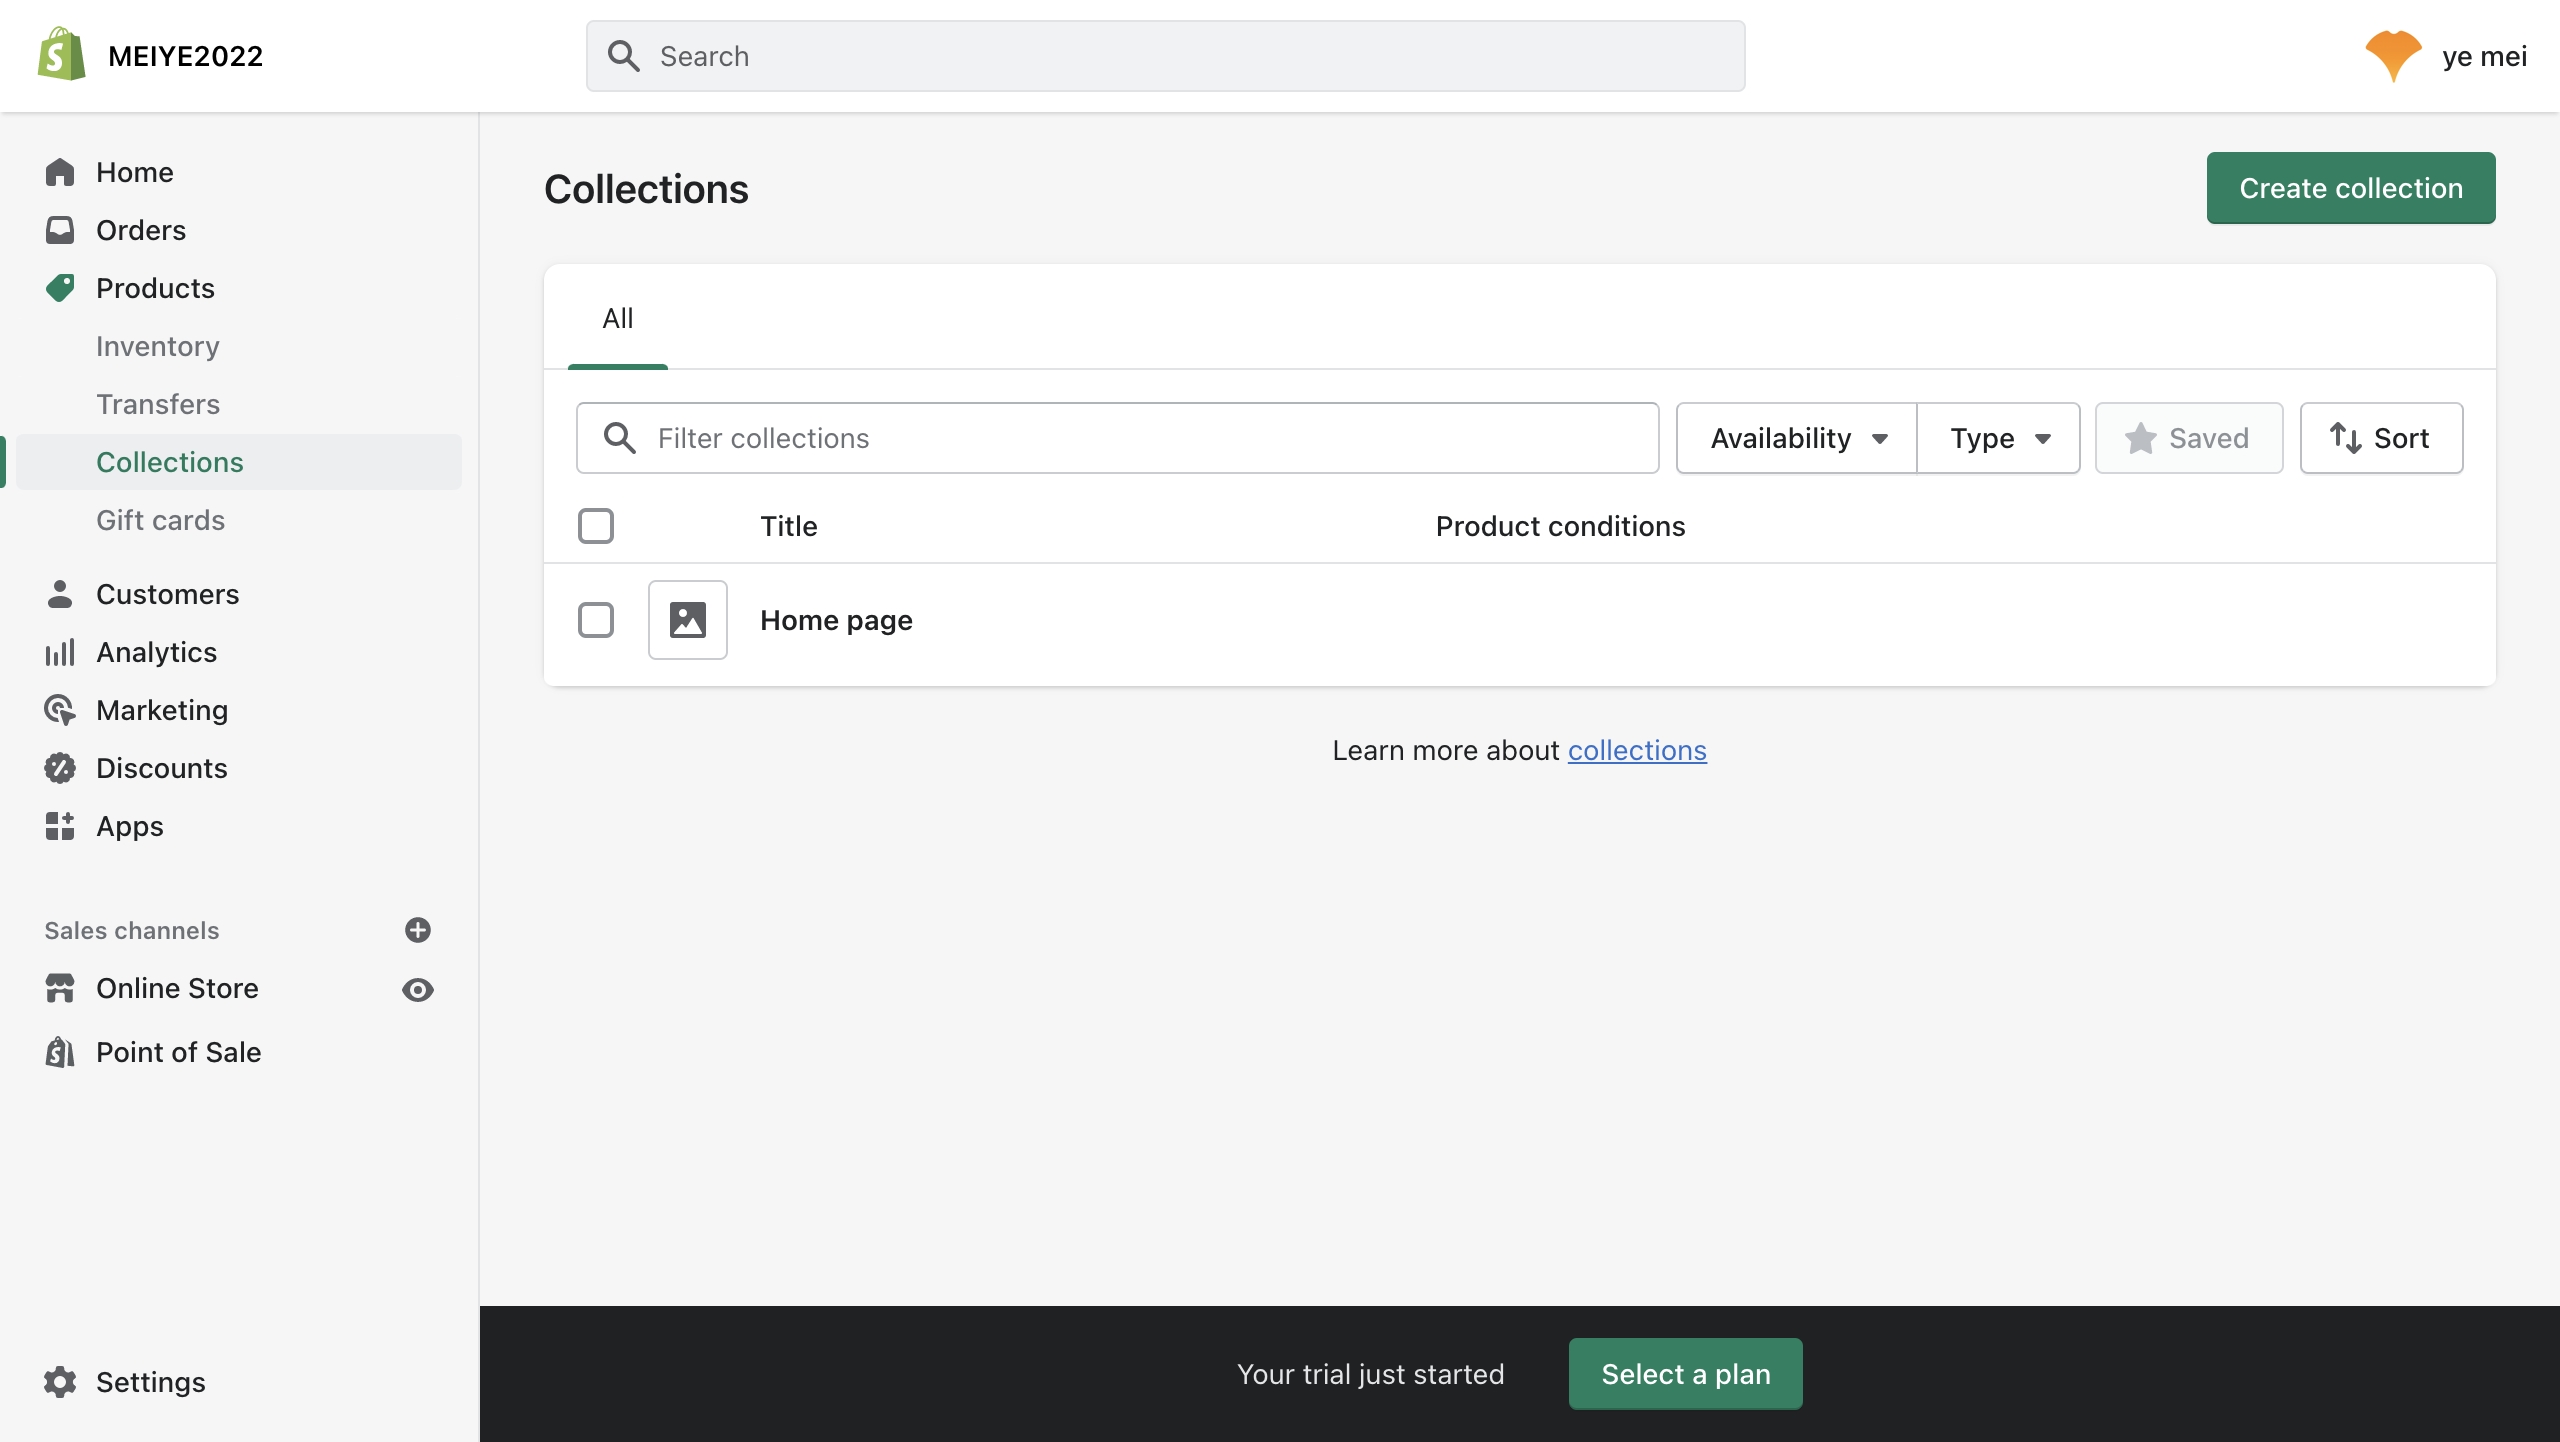Click the Point of Sale bag icon
The width and height of the screenshot is (2560, 1442).
60,1052
